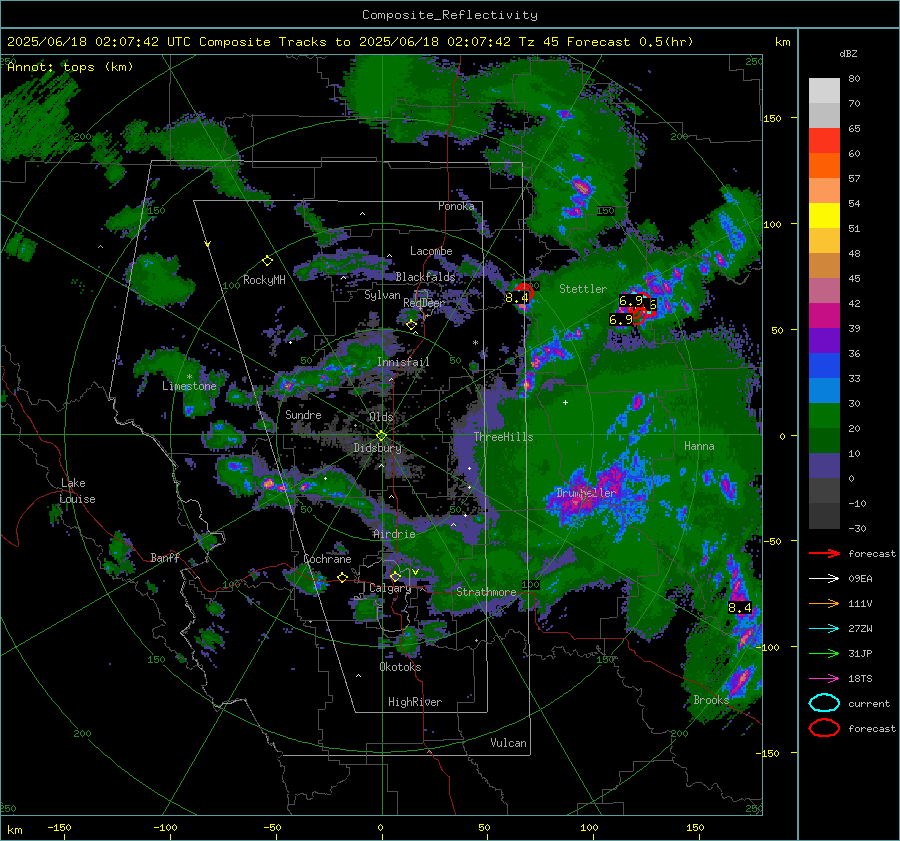Click the Sylvan label
This screenshot has height=841, width=900.
point(382,295)
